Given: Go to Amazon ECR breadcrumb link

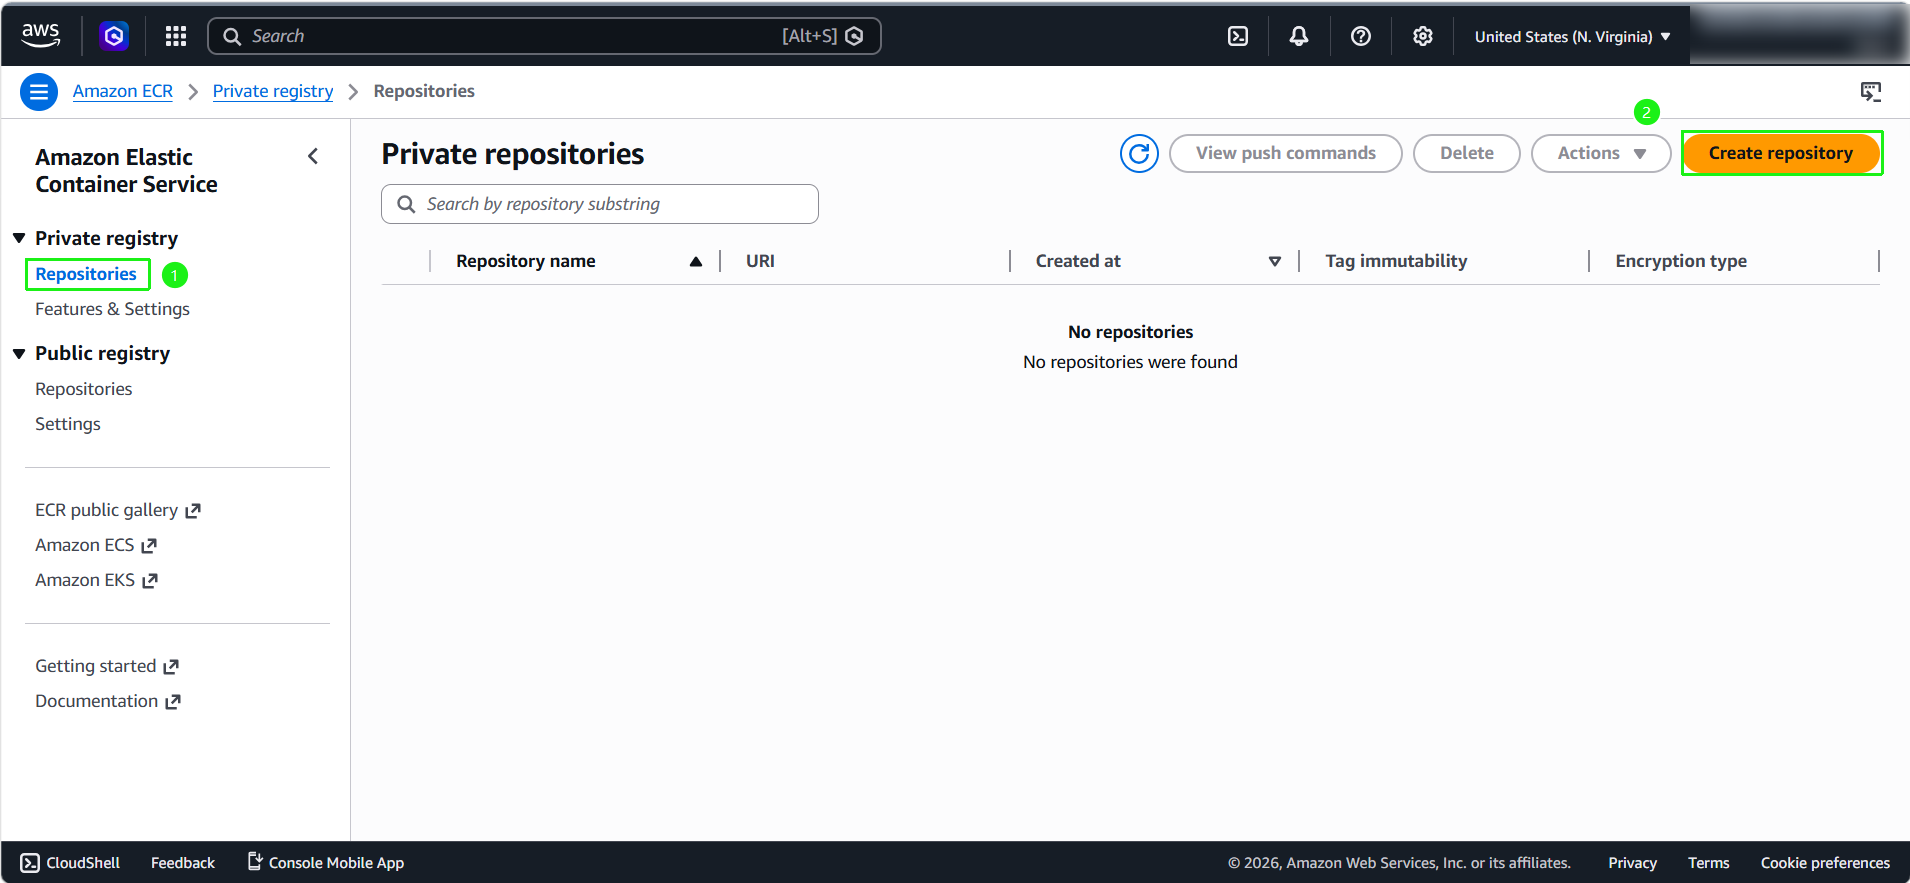Looking at the screenshot, I should [123, 91].
